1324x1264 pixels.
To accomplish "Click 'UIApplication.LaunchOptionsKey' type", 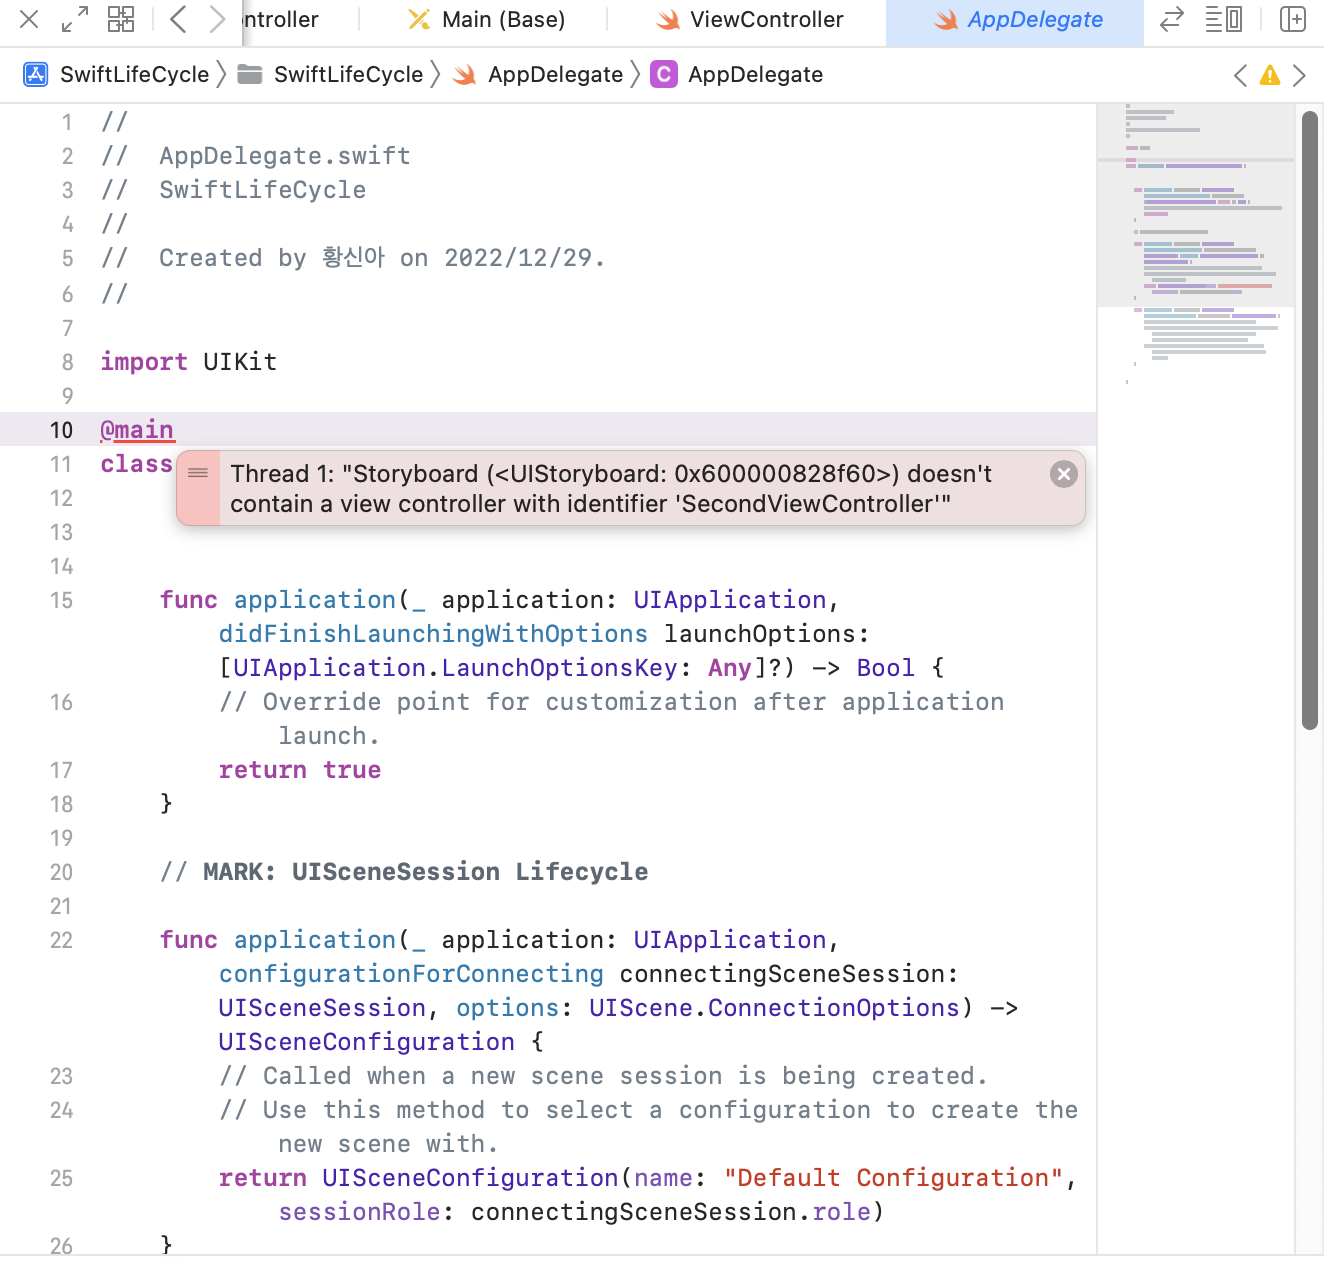I will pos(455,668).
